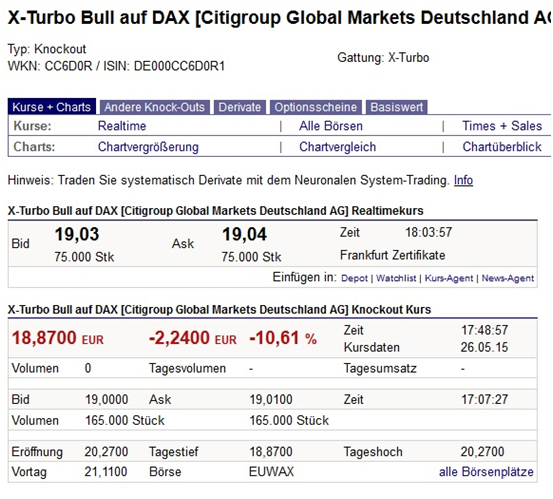
Task: Click the Realtimekurs section heading
Action: 215,211
